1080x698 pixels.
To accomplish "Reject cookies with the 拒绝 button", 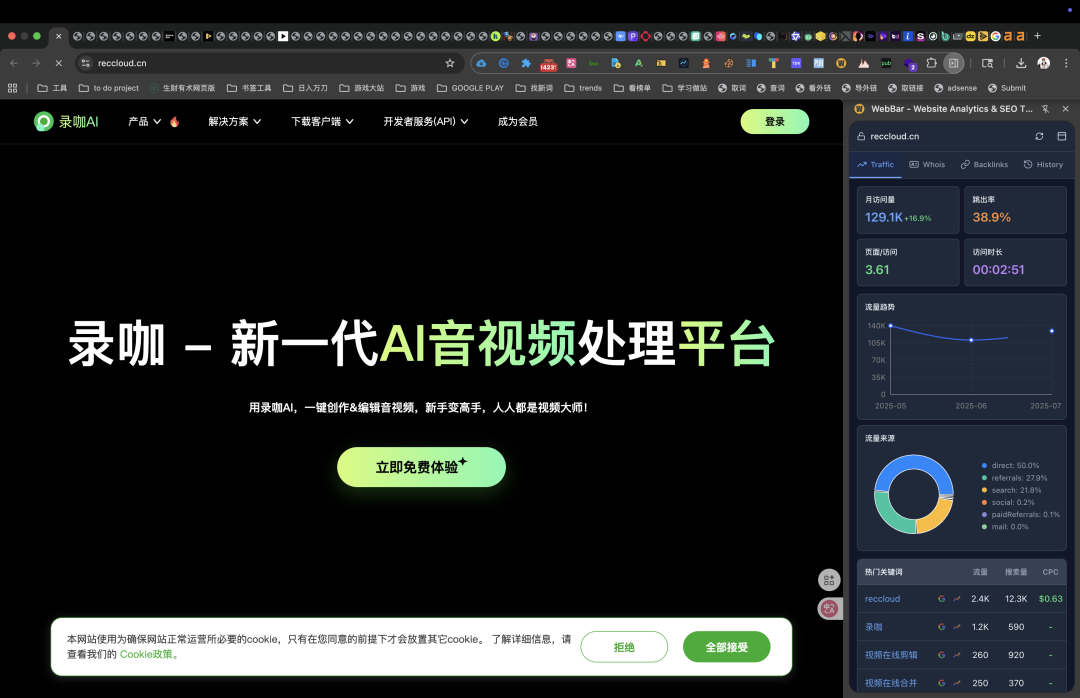I will (624, 647).
